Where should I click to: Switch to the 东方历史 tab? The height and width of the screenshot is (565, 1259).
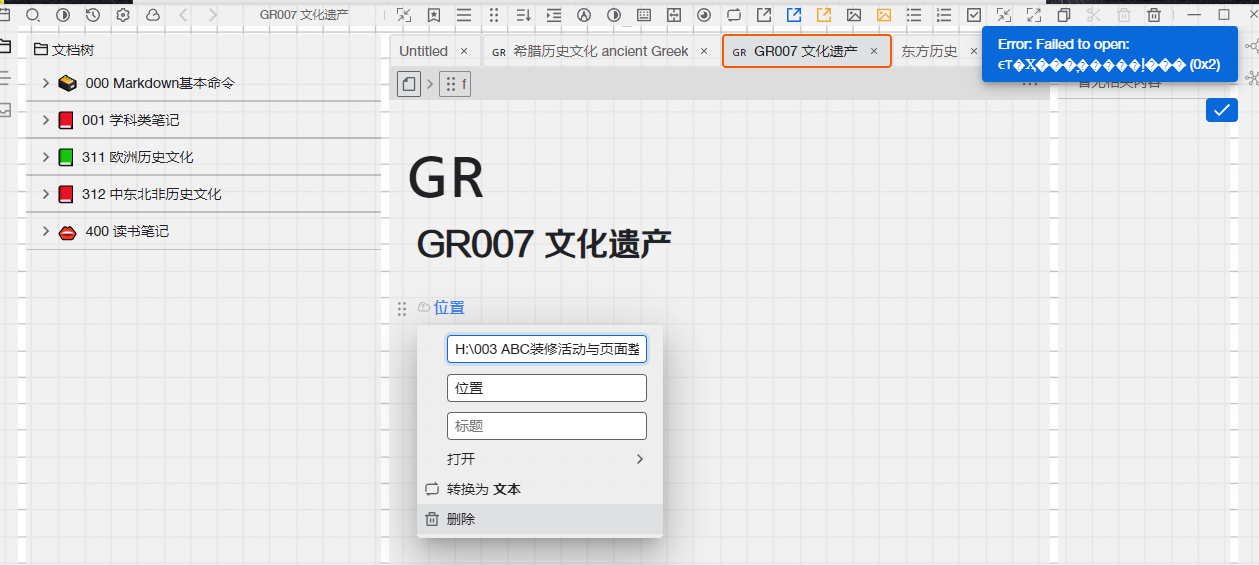pos(929,51)
